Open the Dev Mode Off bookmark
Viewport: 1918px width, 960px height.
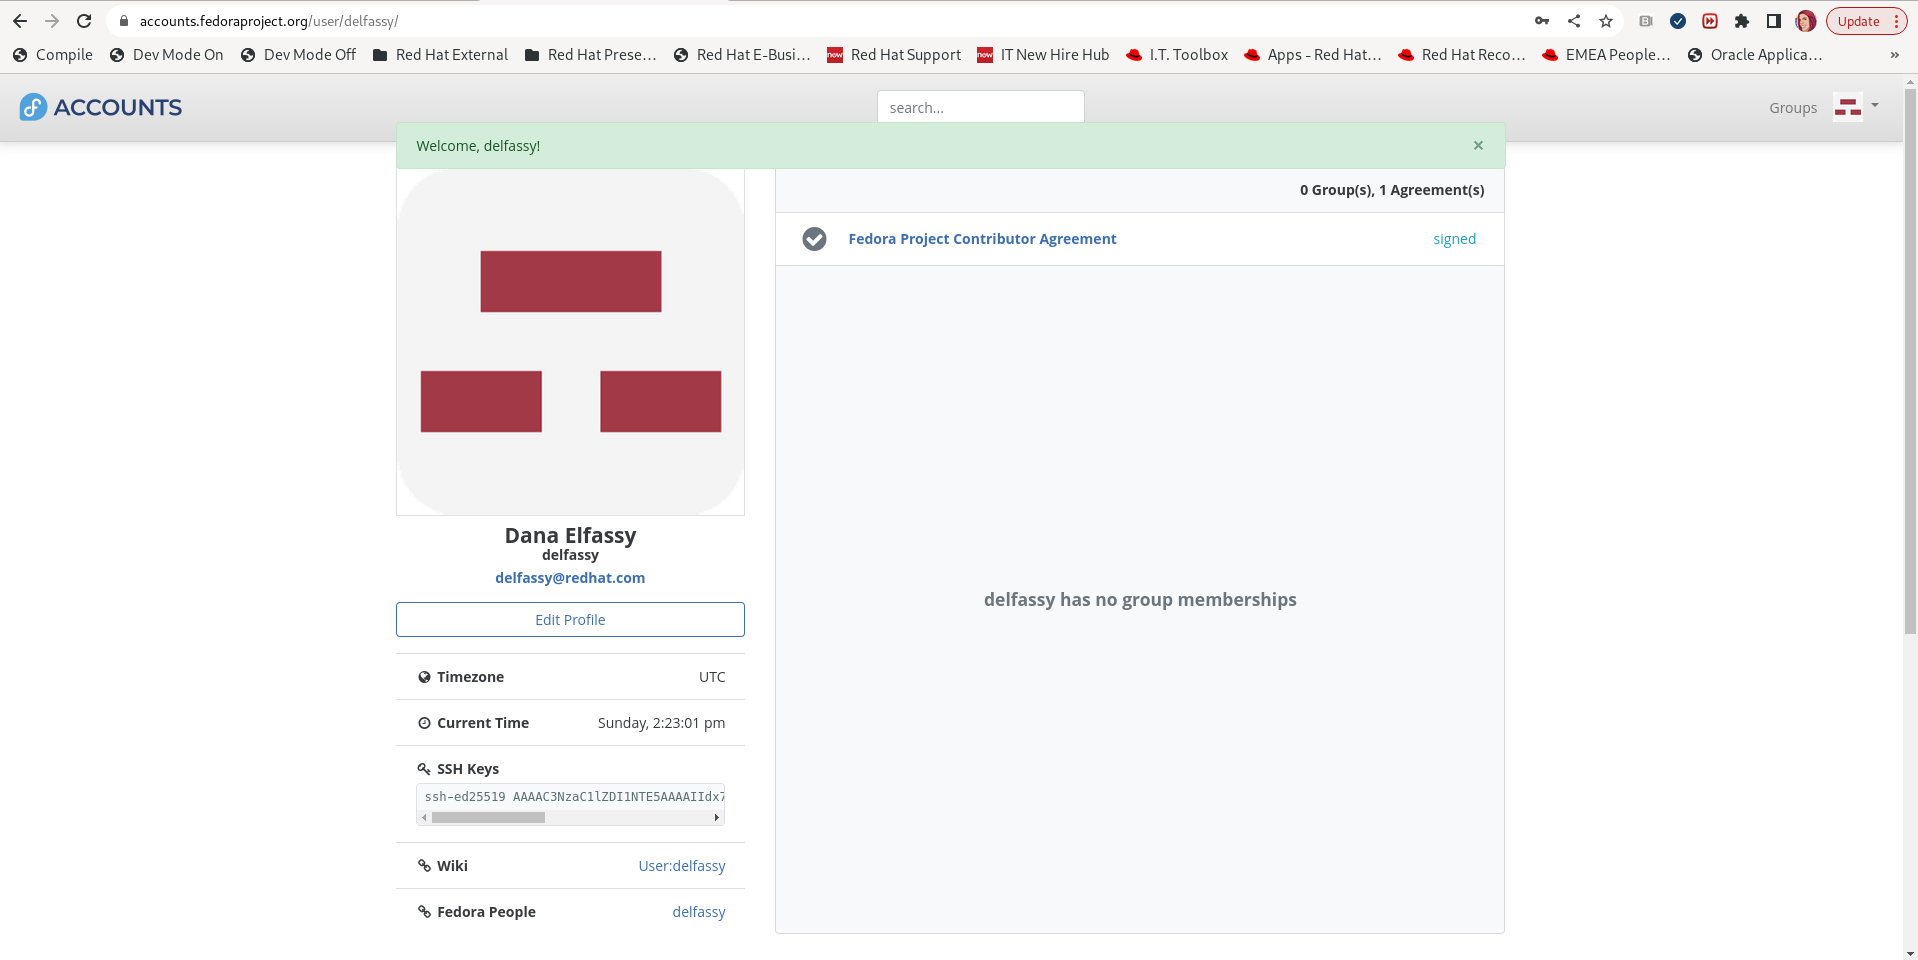click(298, 55)
